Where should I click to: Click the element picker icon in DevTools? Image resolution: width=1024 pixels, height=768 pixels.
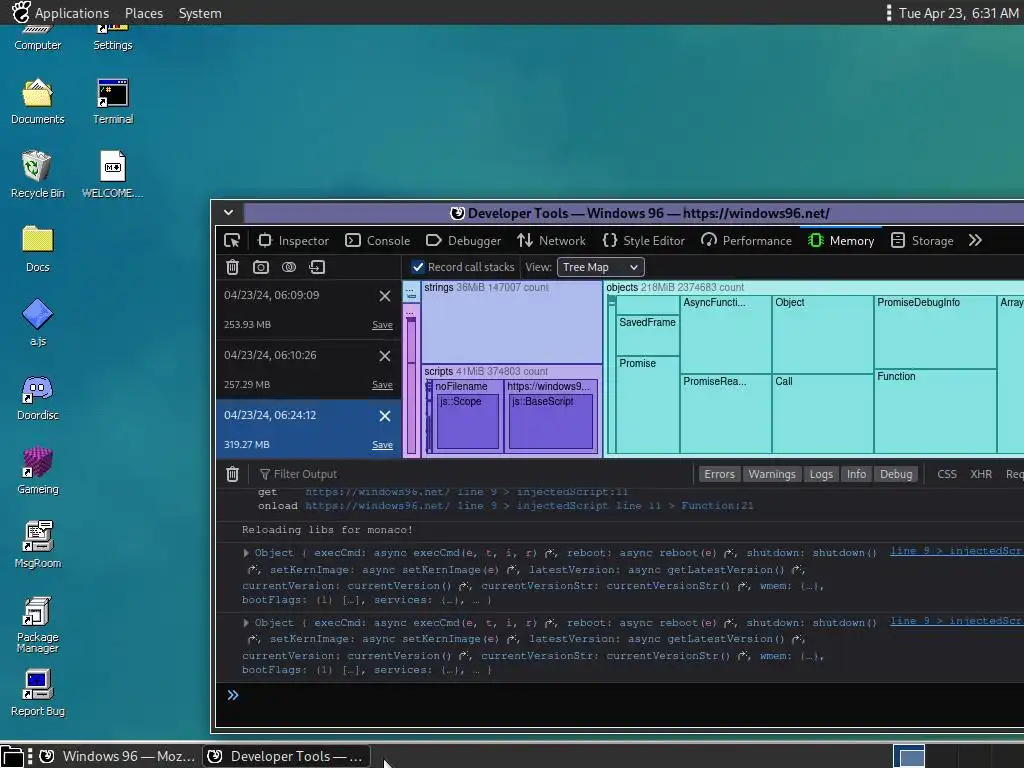(232, 241)
